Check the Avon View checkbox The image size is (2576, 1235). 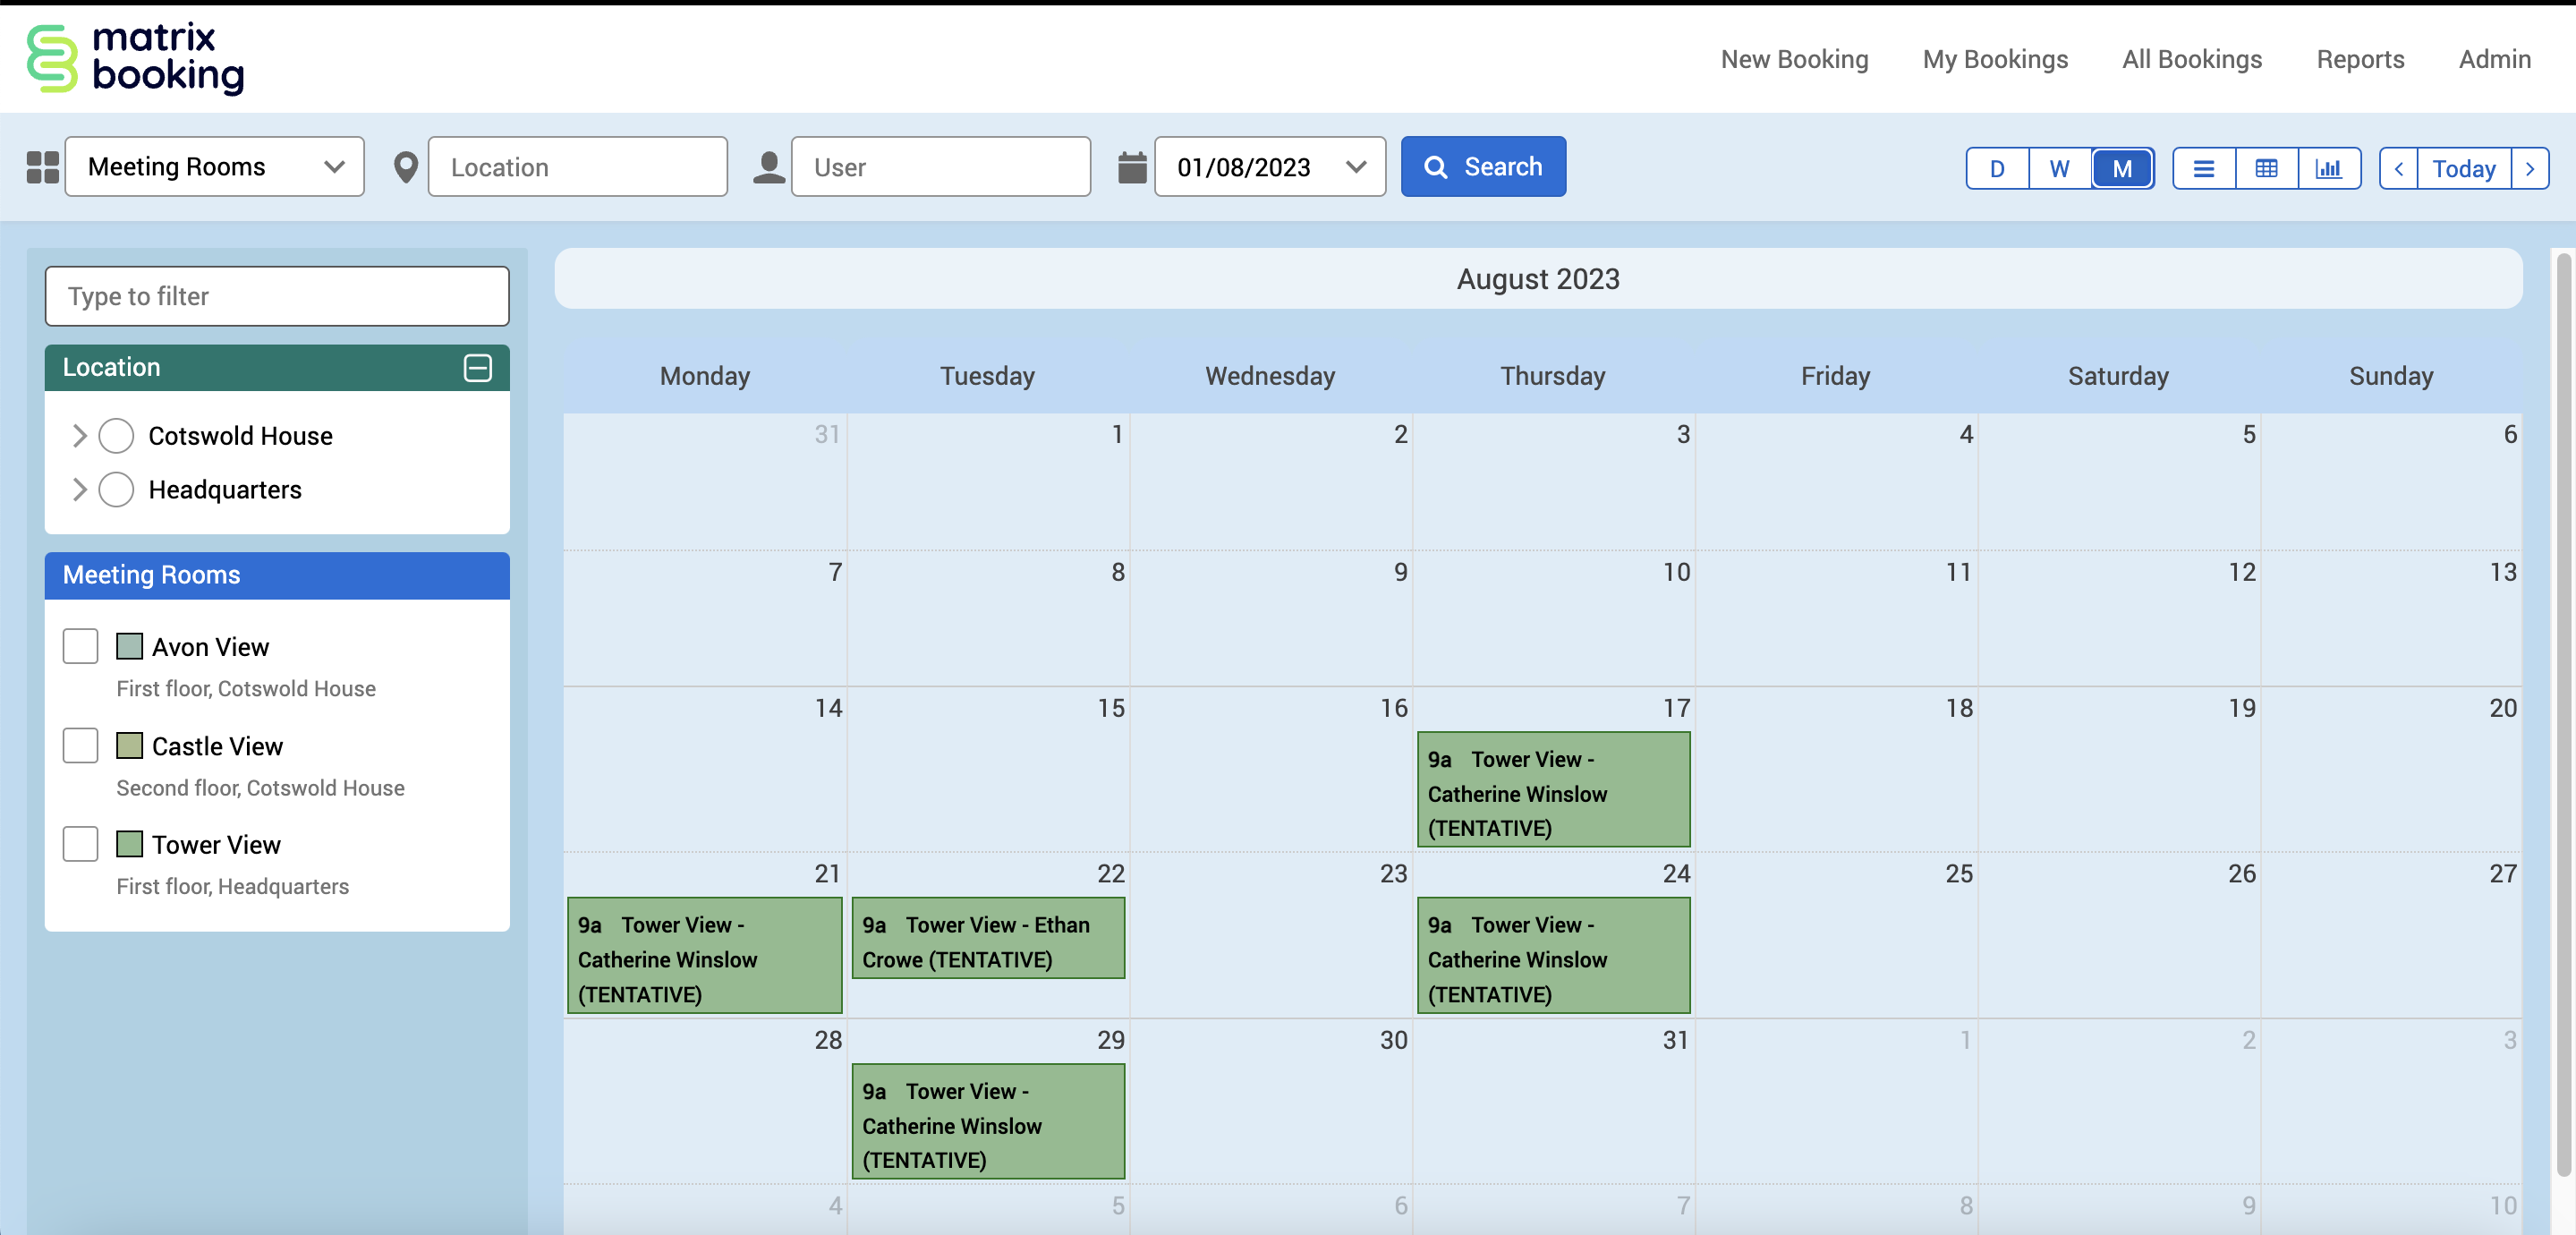pos(80,646)
